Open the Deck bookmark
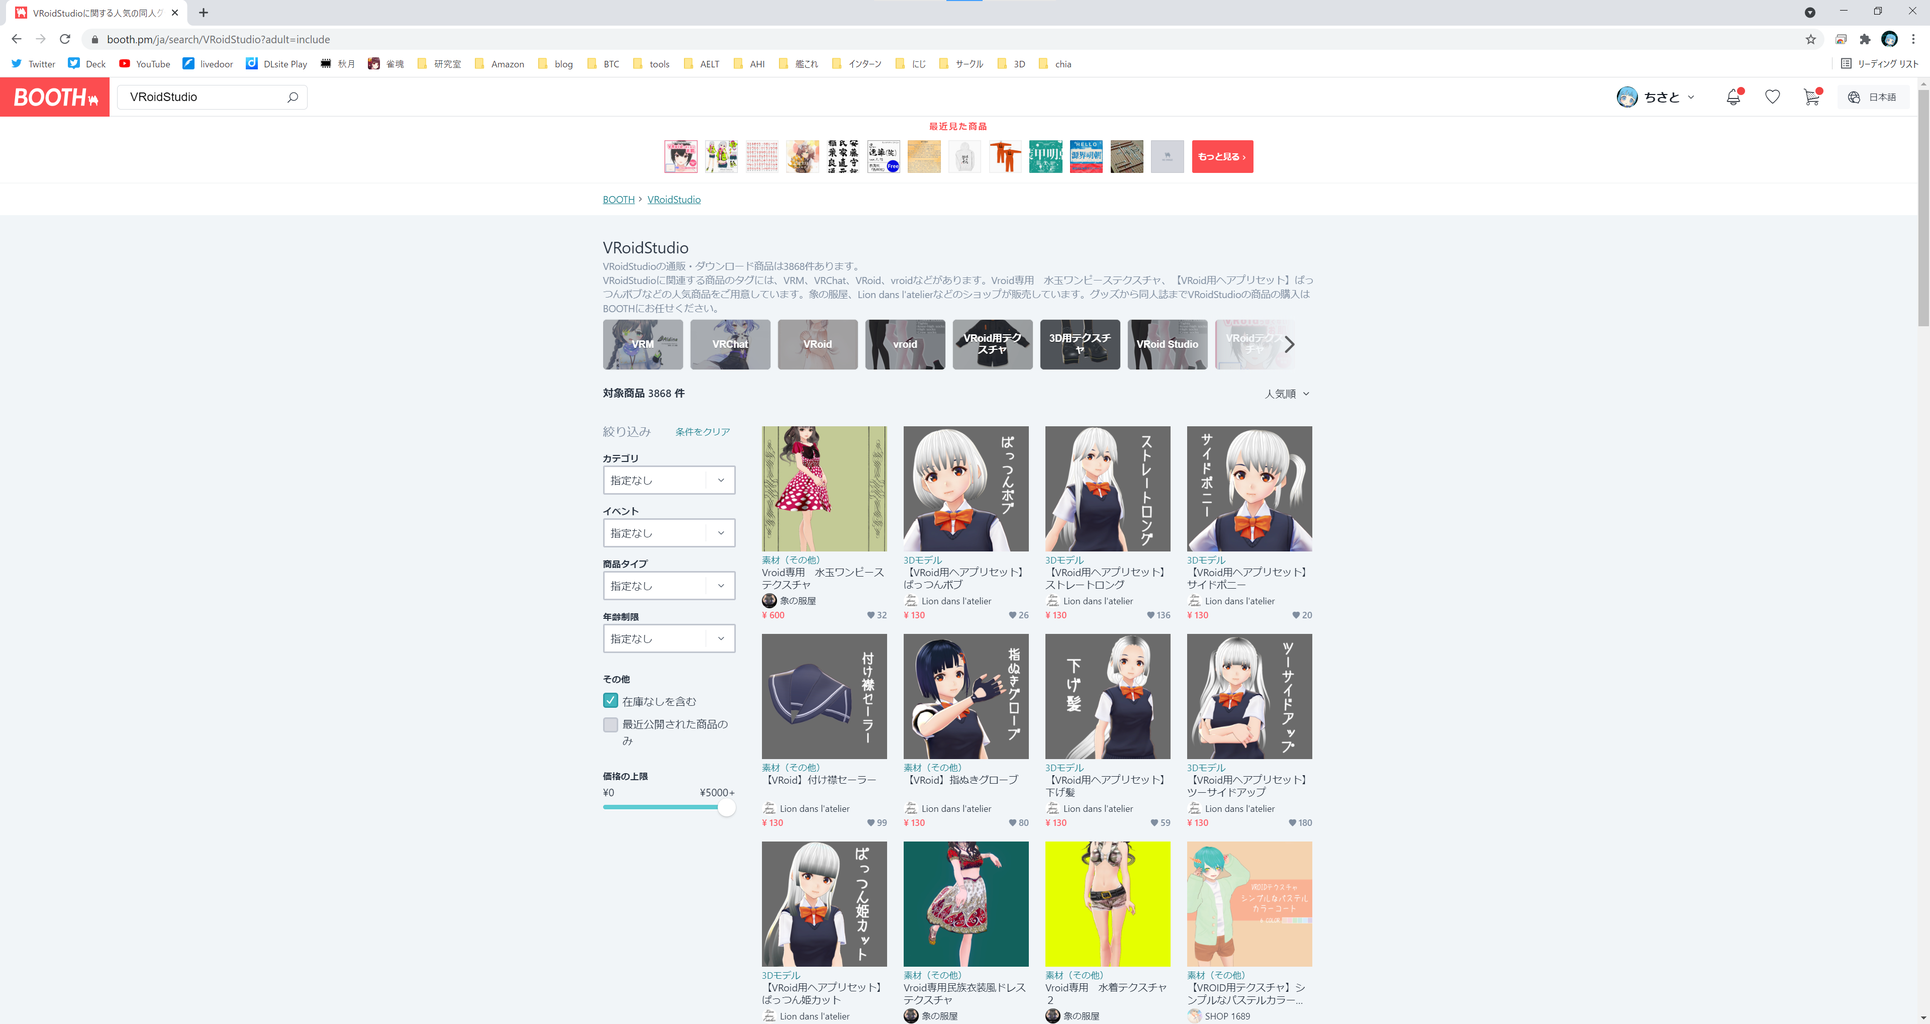The image size is (1930, 1024). 87,64
